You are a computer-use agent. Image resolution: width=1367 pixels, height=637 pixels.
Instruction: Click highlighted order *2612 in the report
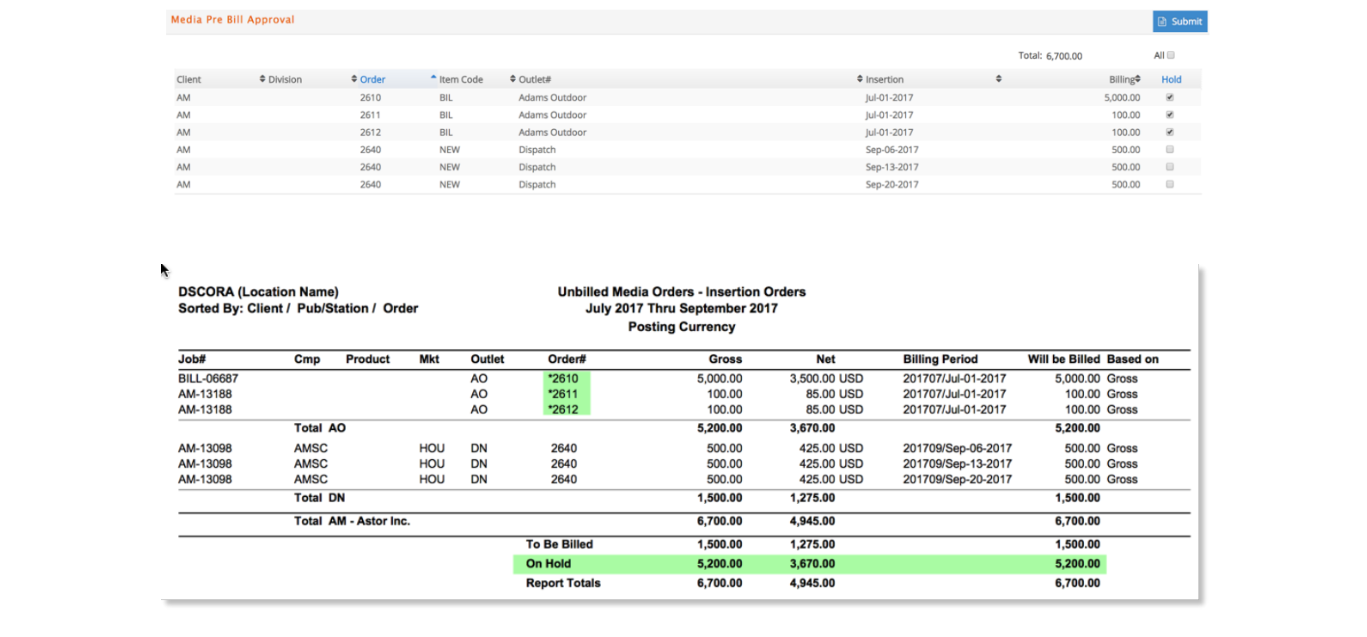tap(563, 410)
